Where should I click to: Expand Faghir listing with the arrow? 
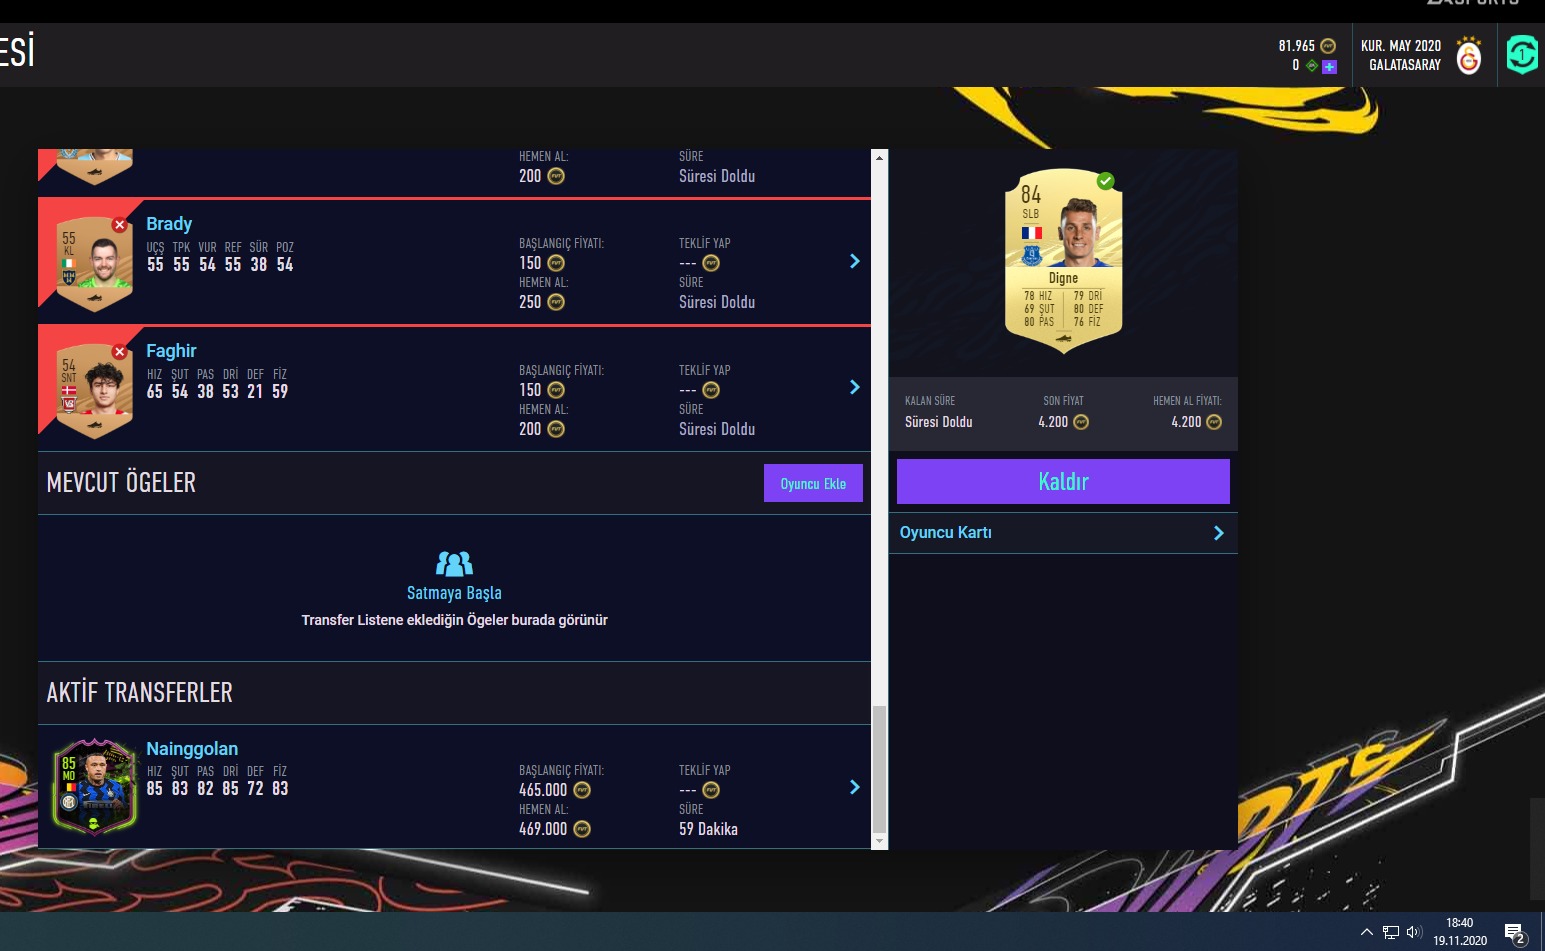tap(855, 387)
